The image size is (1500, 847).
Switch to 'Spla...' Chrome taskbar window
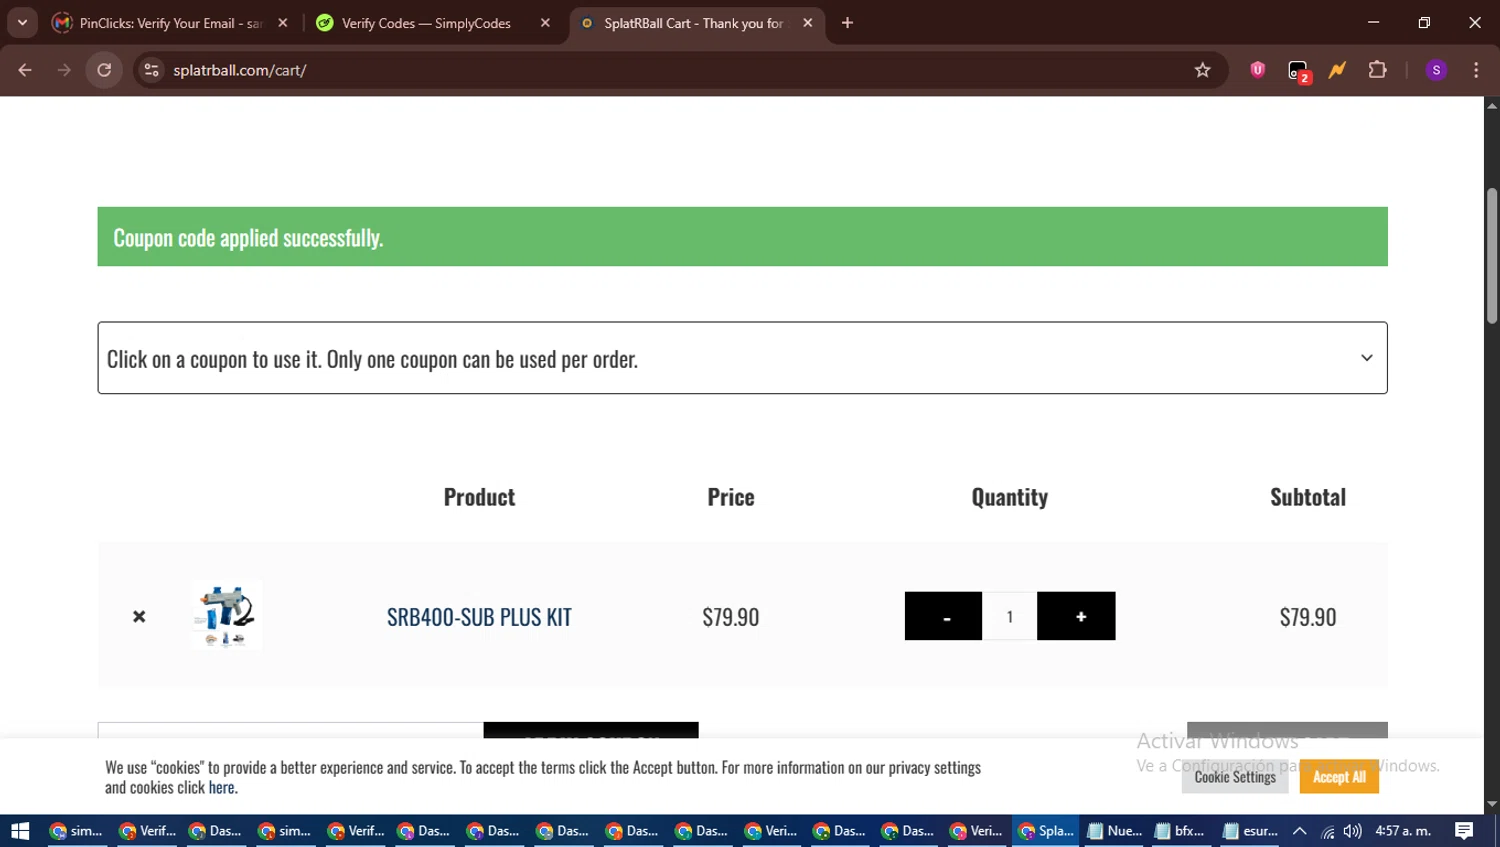pos(1045,831)
